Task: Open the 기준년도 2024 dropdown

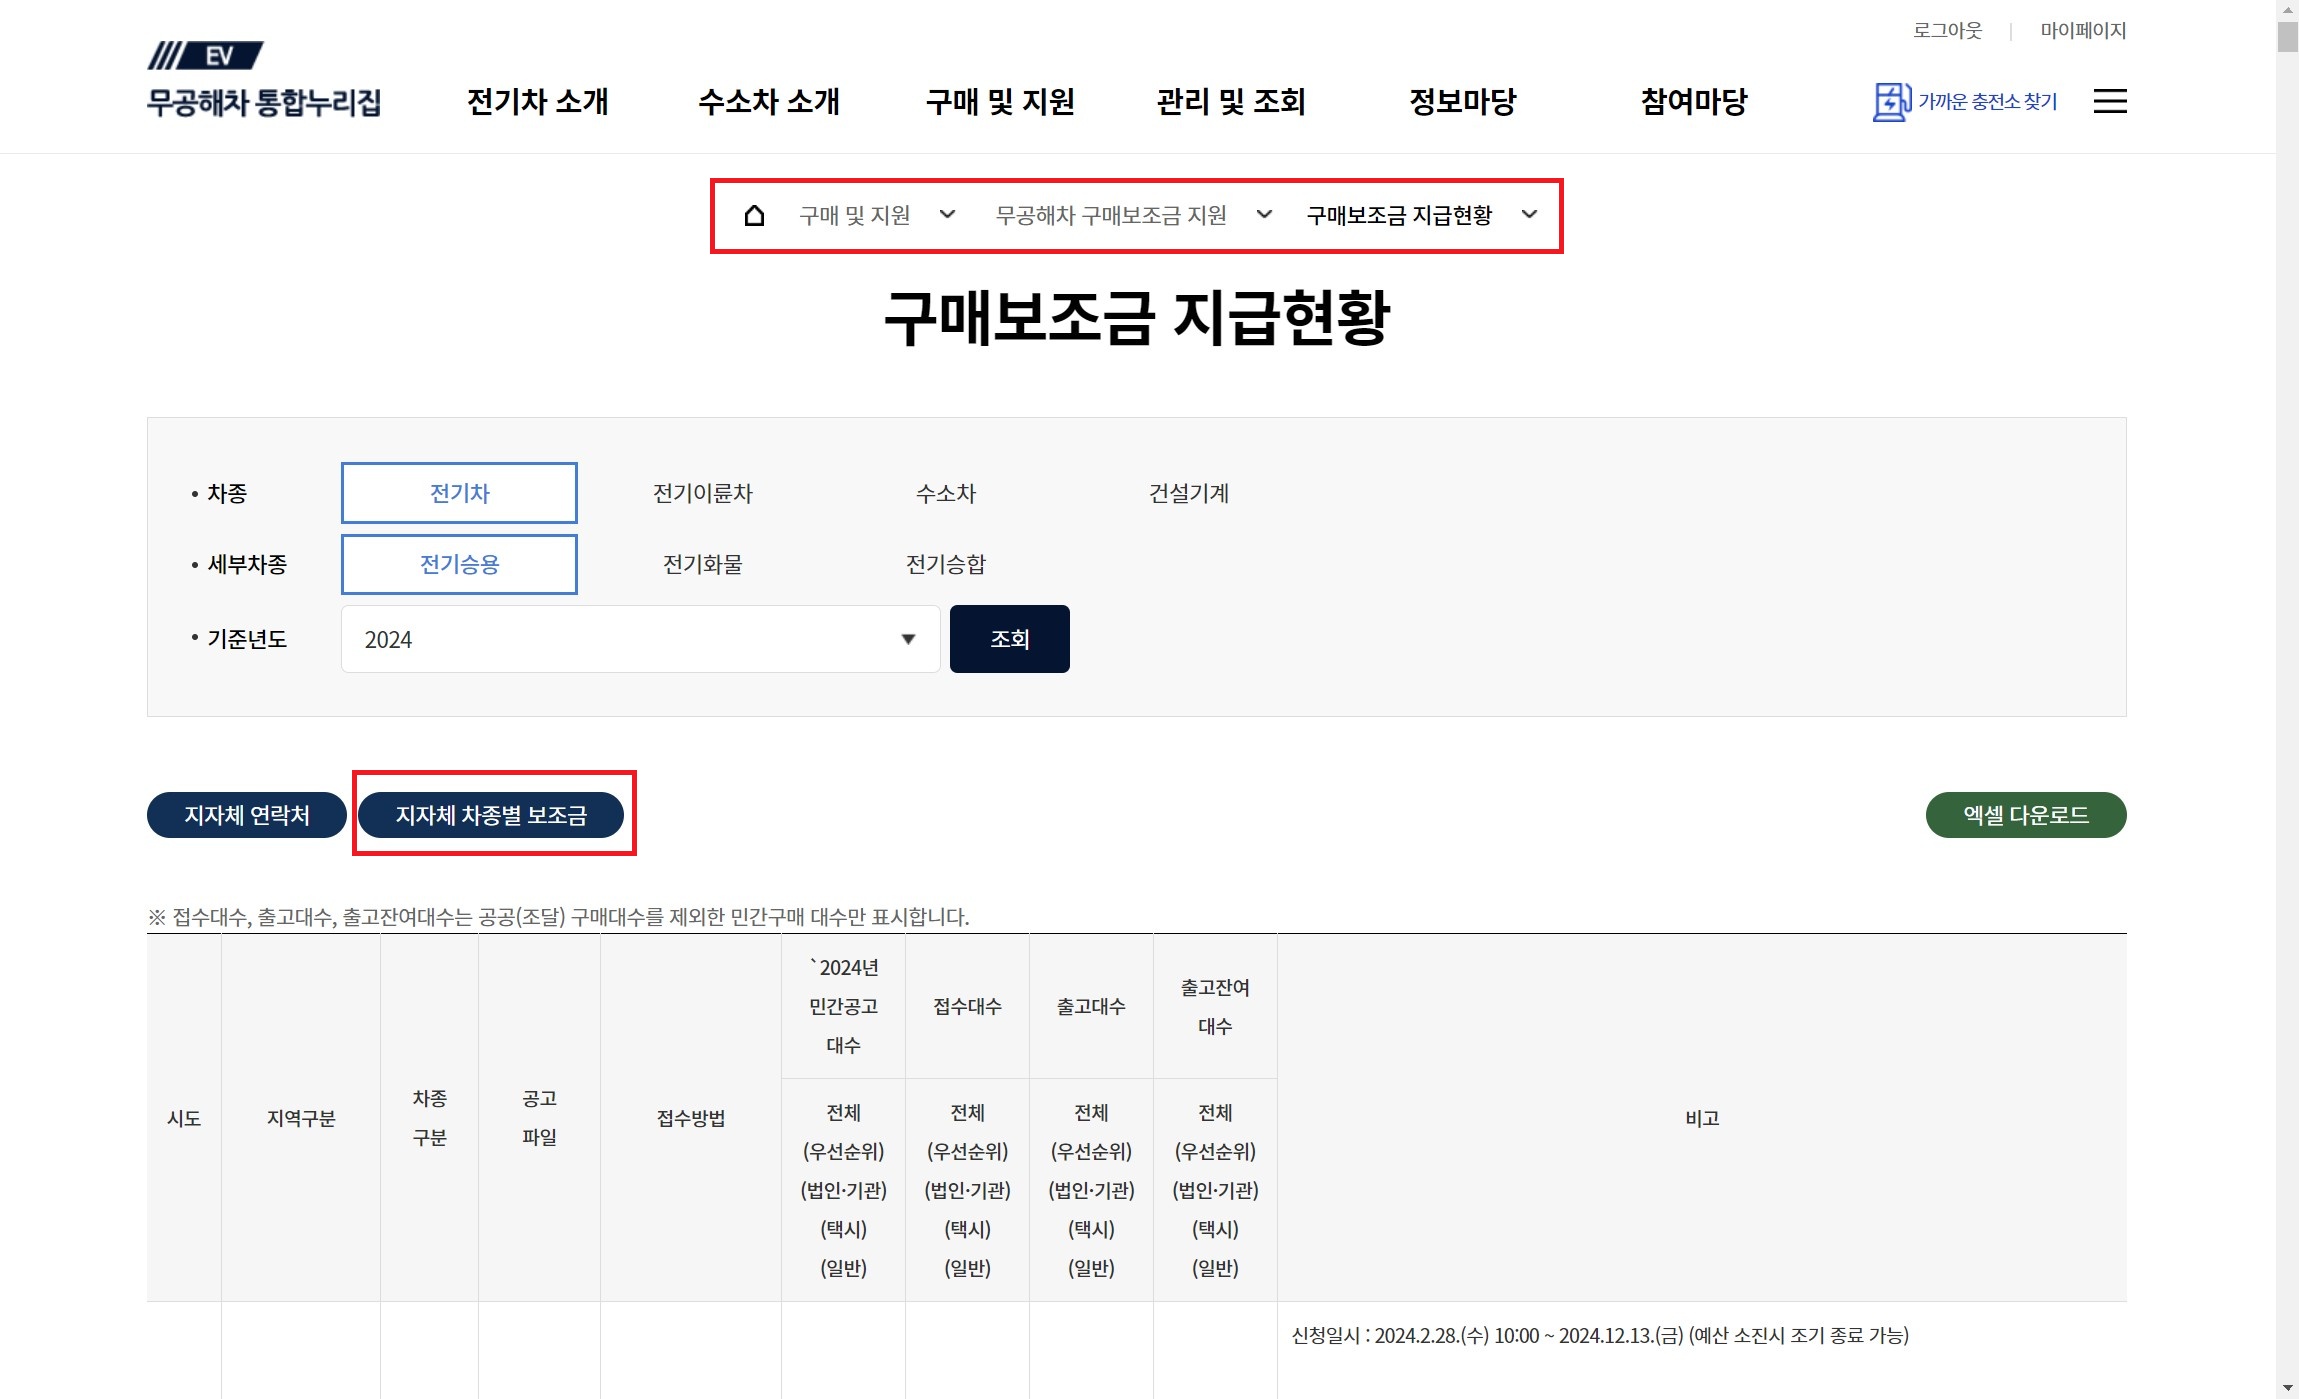Action: (640, 639)
